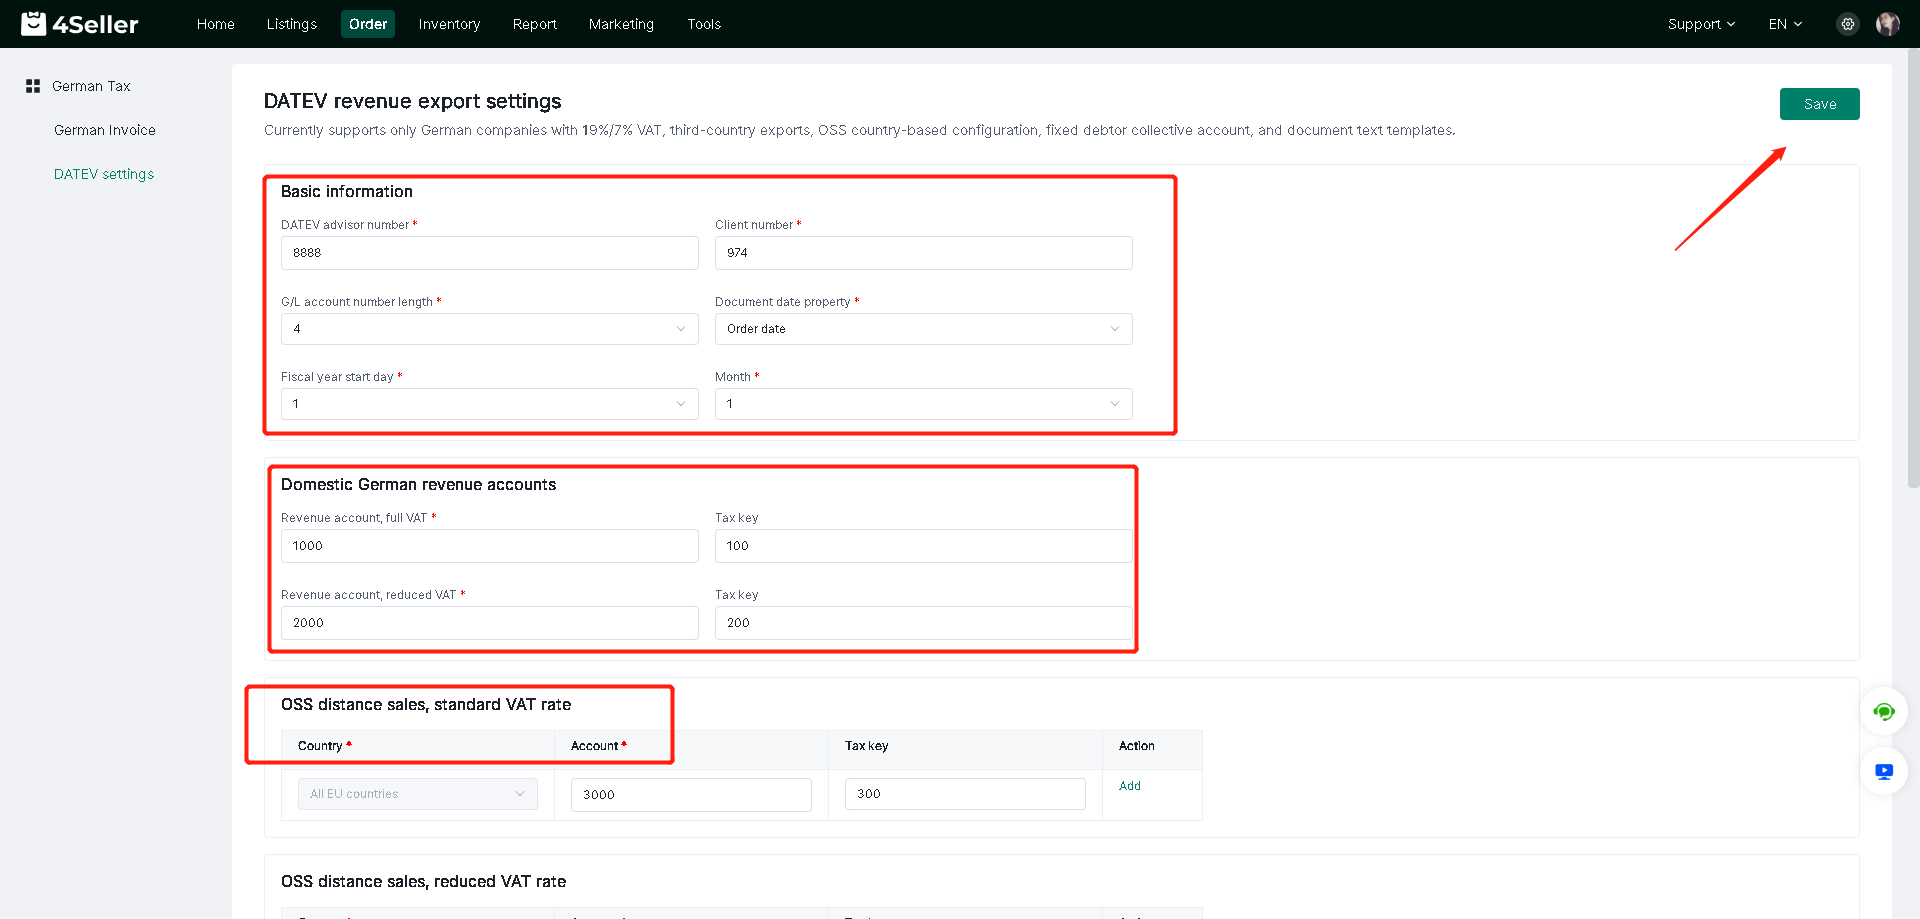This screenshot has height=919, width=1920.
Task: Open the All EU countries dropdown
Action: 418,794
